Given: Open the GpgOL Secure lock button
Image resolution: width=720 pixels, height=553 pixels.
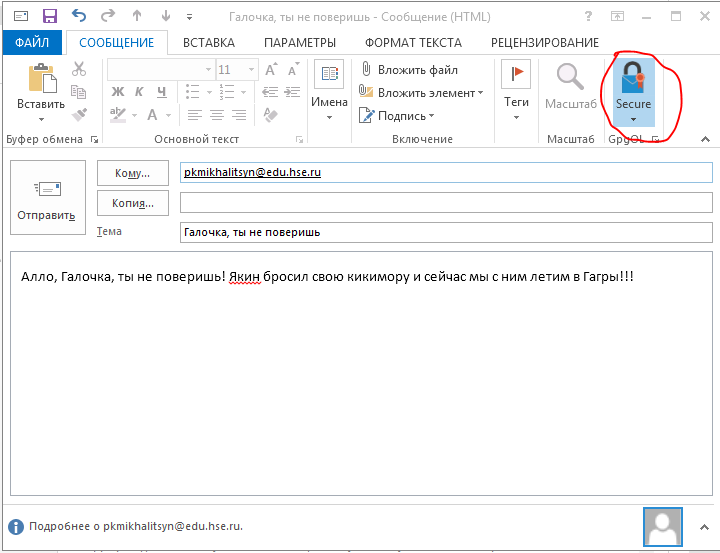Looking at the screenshot, I should [634, 92].
